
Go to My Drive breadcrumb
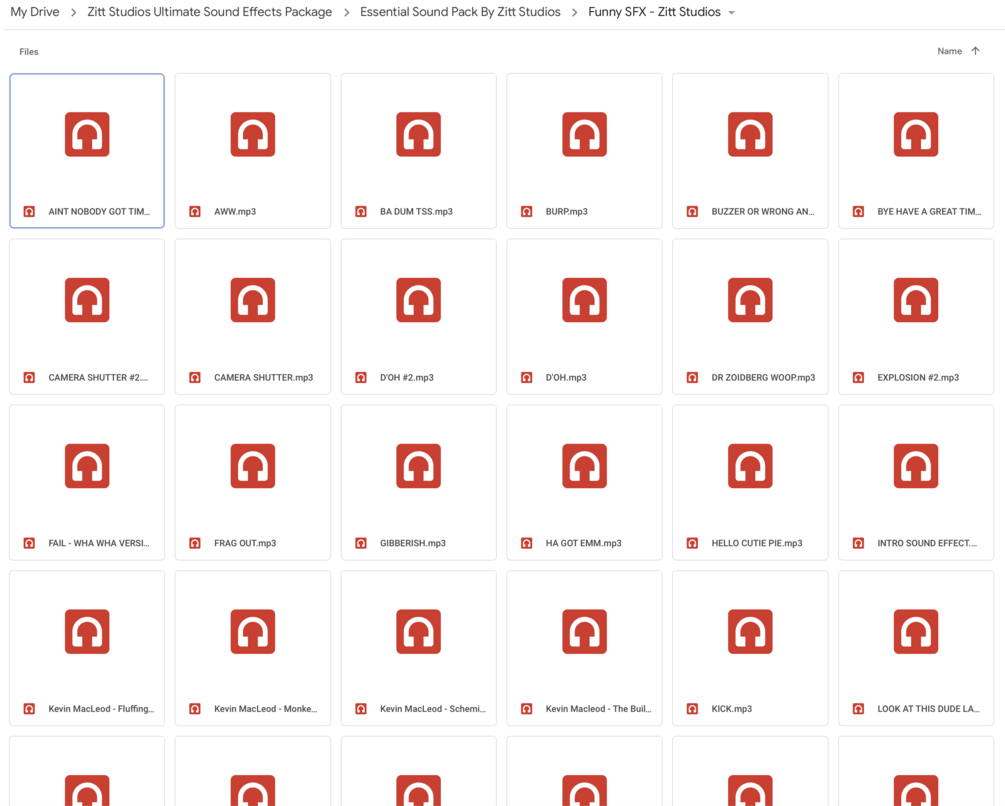(35, 12)
